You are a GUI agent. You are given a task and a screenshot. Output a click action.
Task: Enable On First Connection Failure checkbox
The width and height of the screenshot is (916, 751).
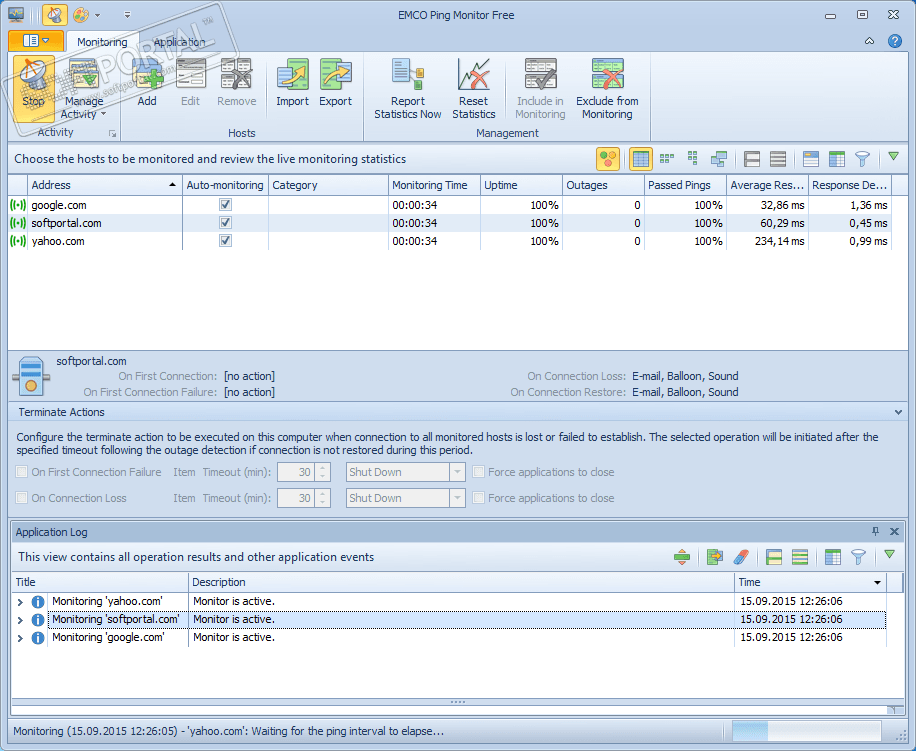click(22, 472)
